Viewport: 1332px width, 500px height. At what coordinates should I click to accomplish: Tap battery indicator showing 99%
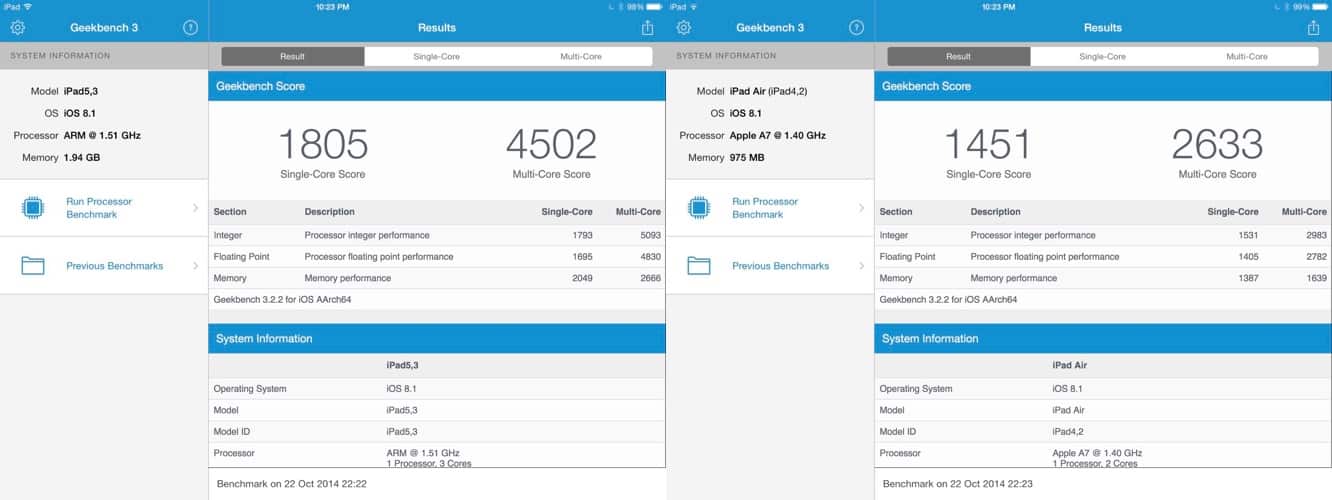click(x=1319, y=7)
